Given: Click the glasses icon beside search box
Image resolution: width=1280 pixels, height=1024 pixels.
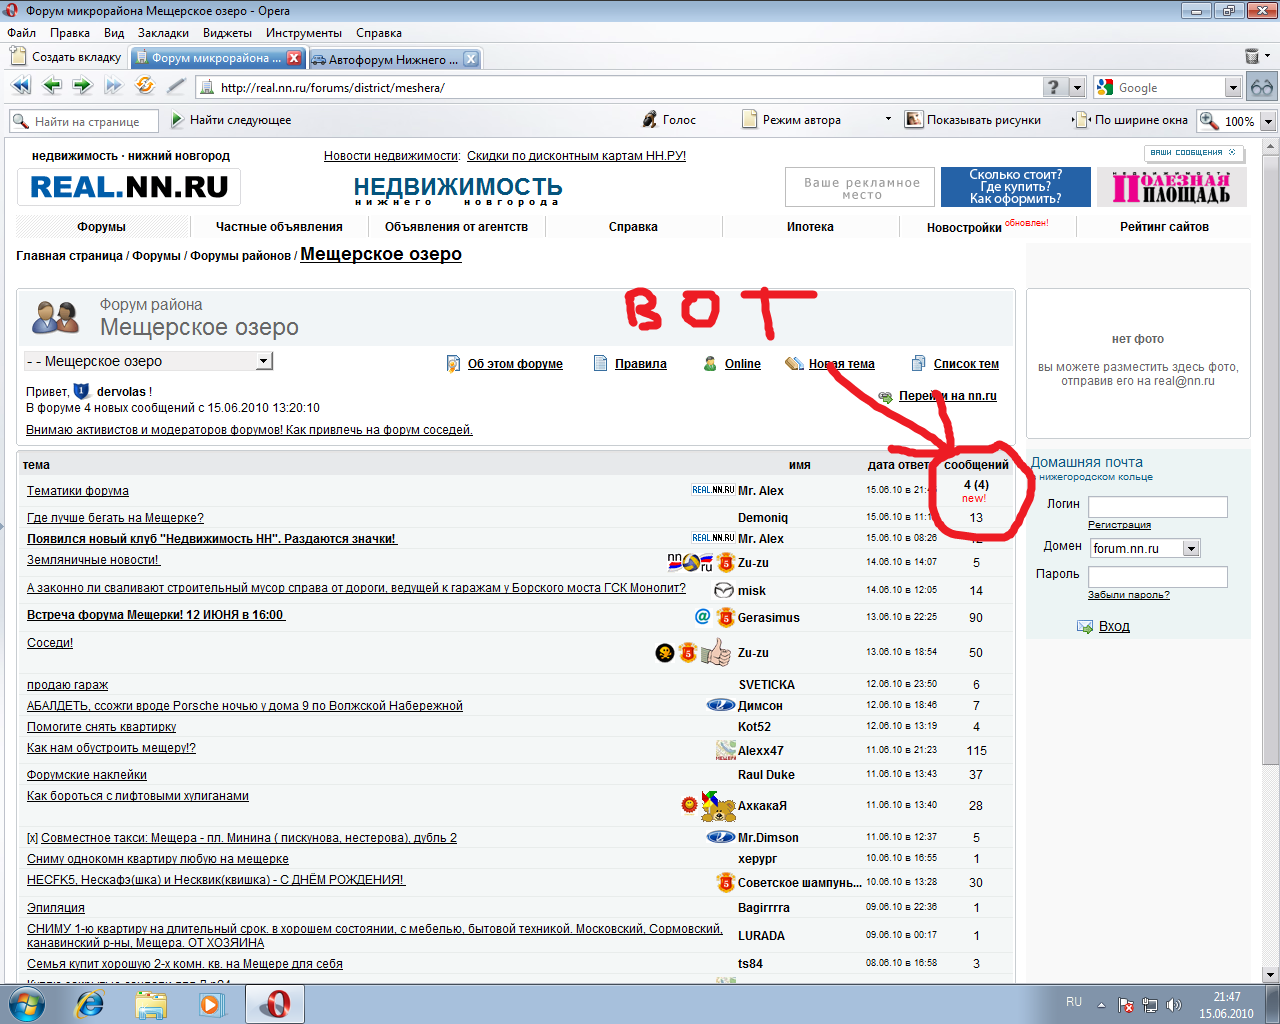Looking at the screenshot, I should point(1262,87).
